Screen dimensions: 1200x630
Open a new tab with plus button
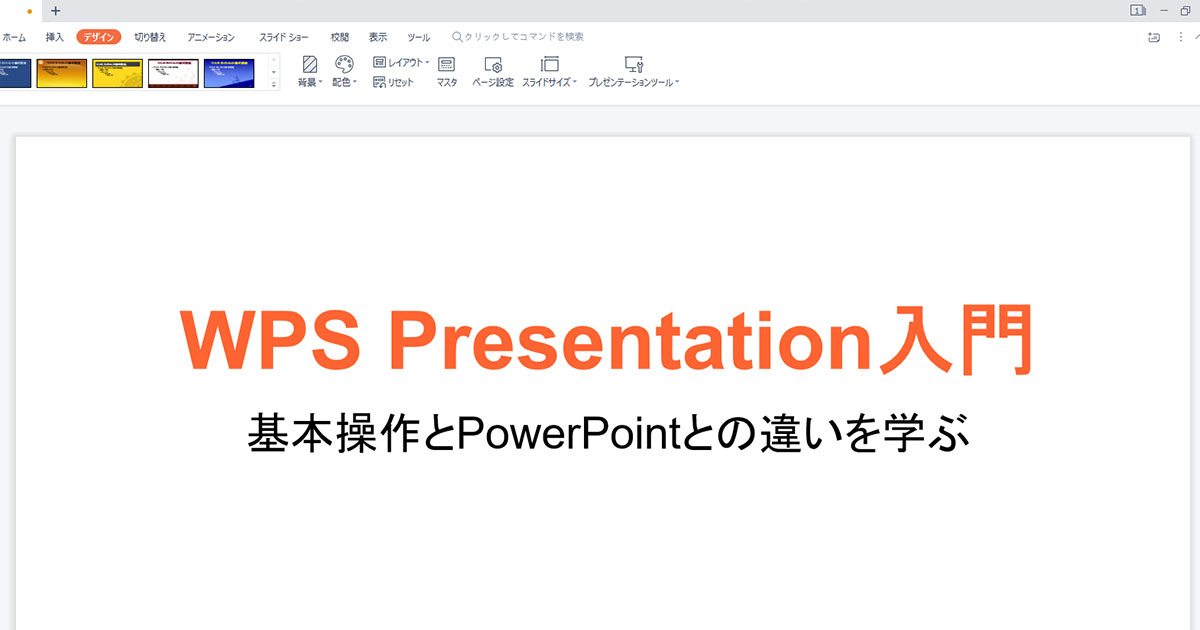coord(56,11)
